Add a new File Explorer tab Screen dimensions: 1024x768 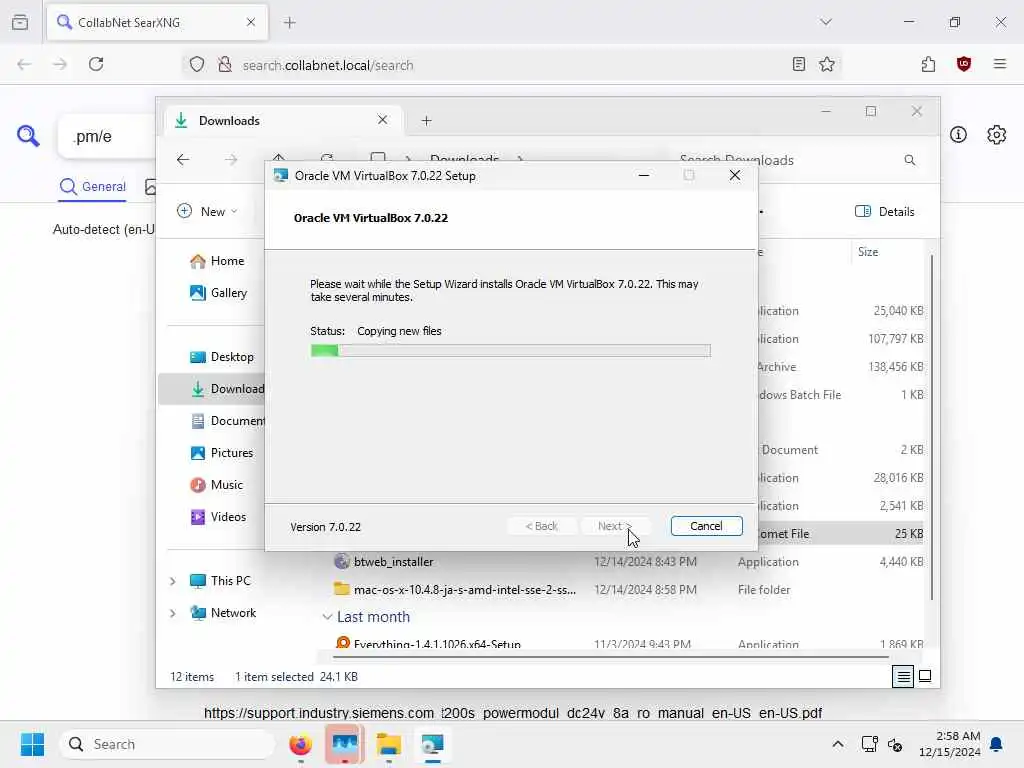pyautogui.click(x=426, y=120)
